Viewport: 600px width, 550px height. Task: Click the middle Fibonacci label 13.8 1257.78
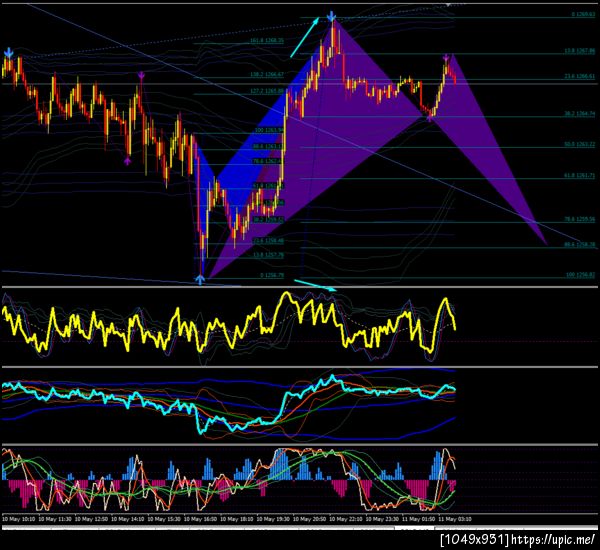(269, 255)
